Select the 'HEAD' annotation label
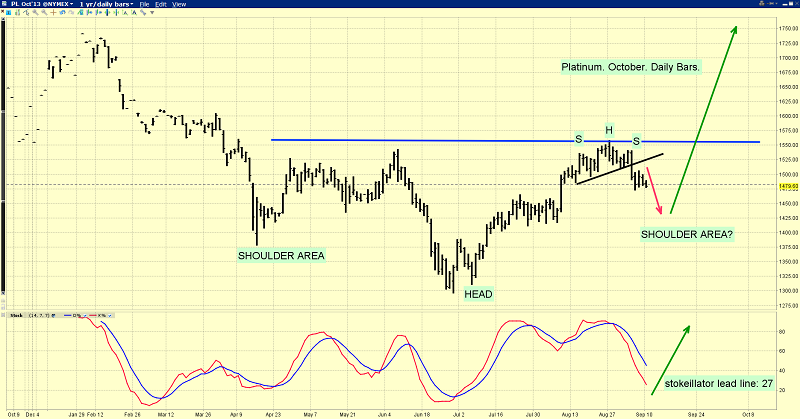800x419 pixels. tap(478, 294)
